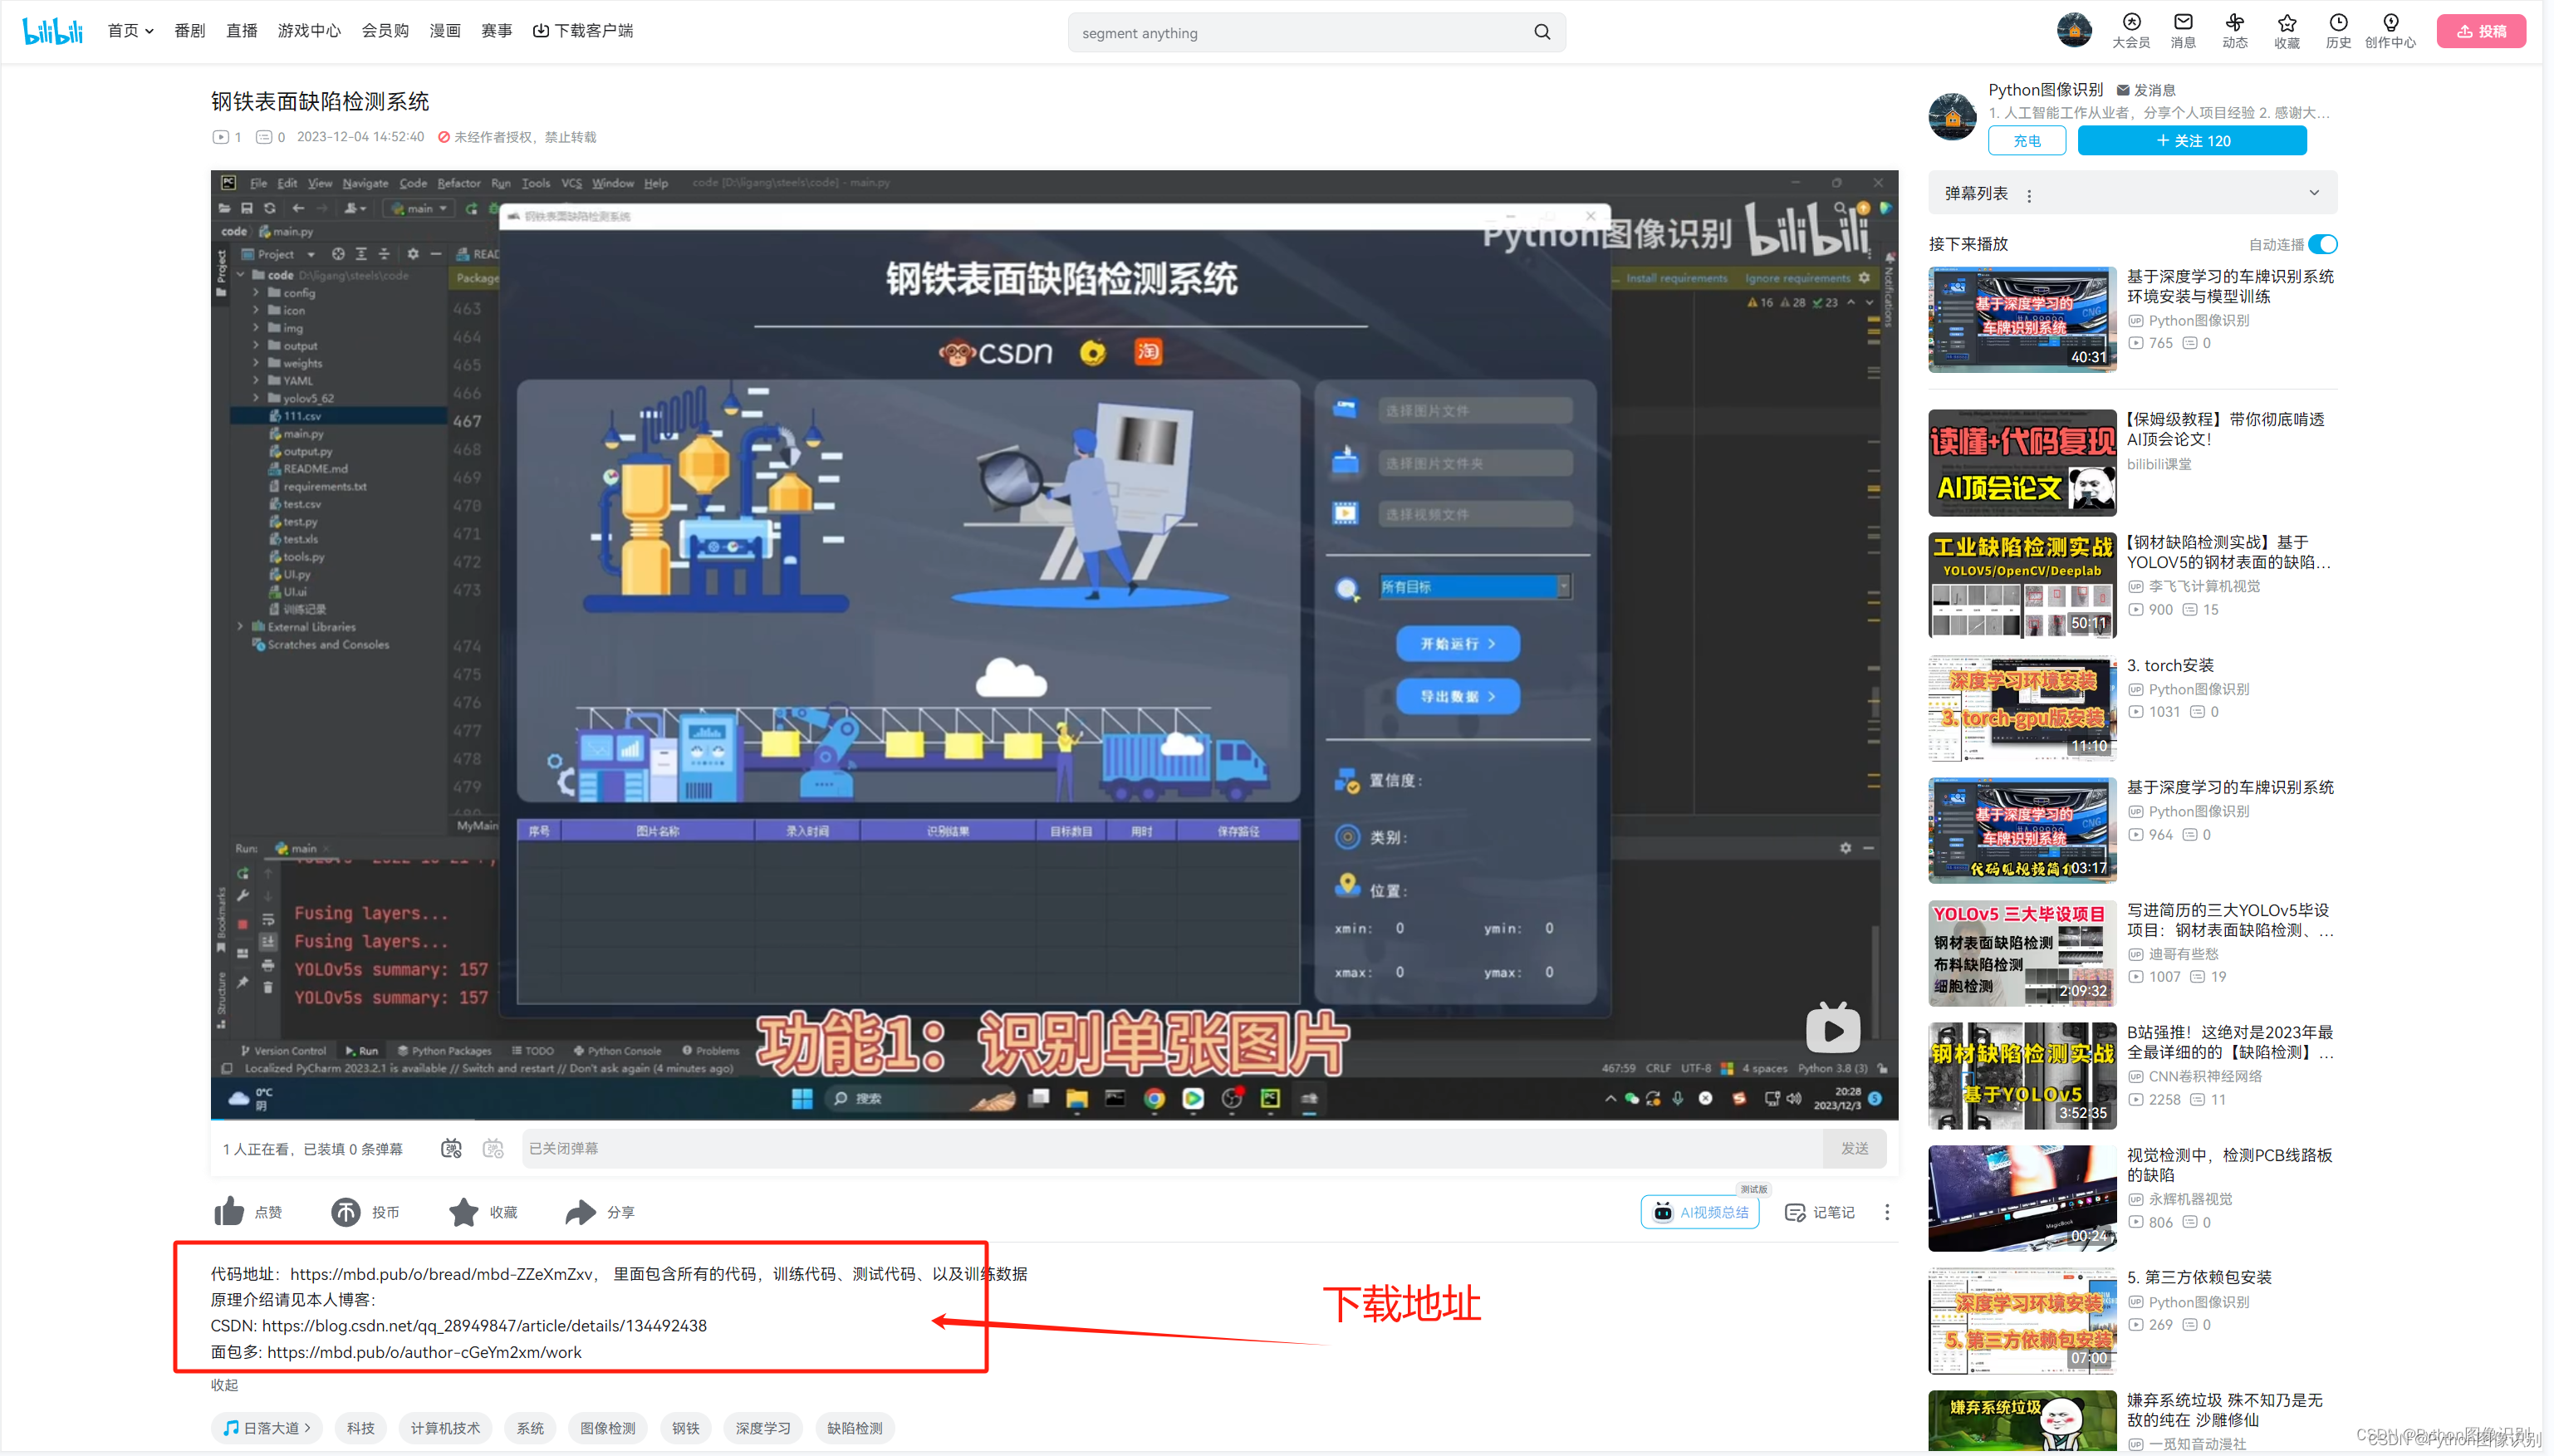Open 游戏中心 navigation item

point(309,31)
